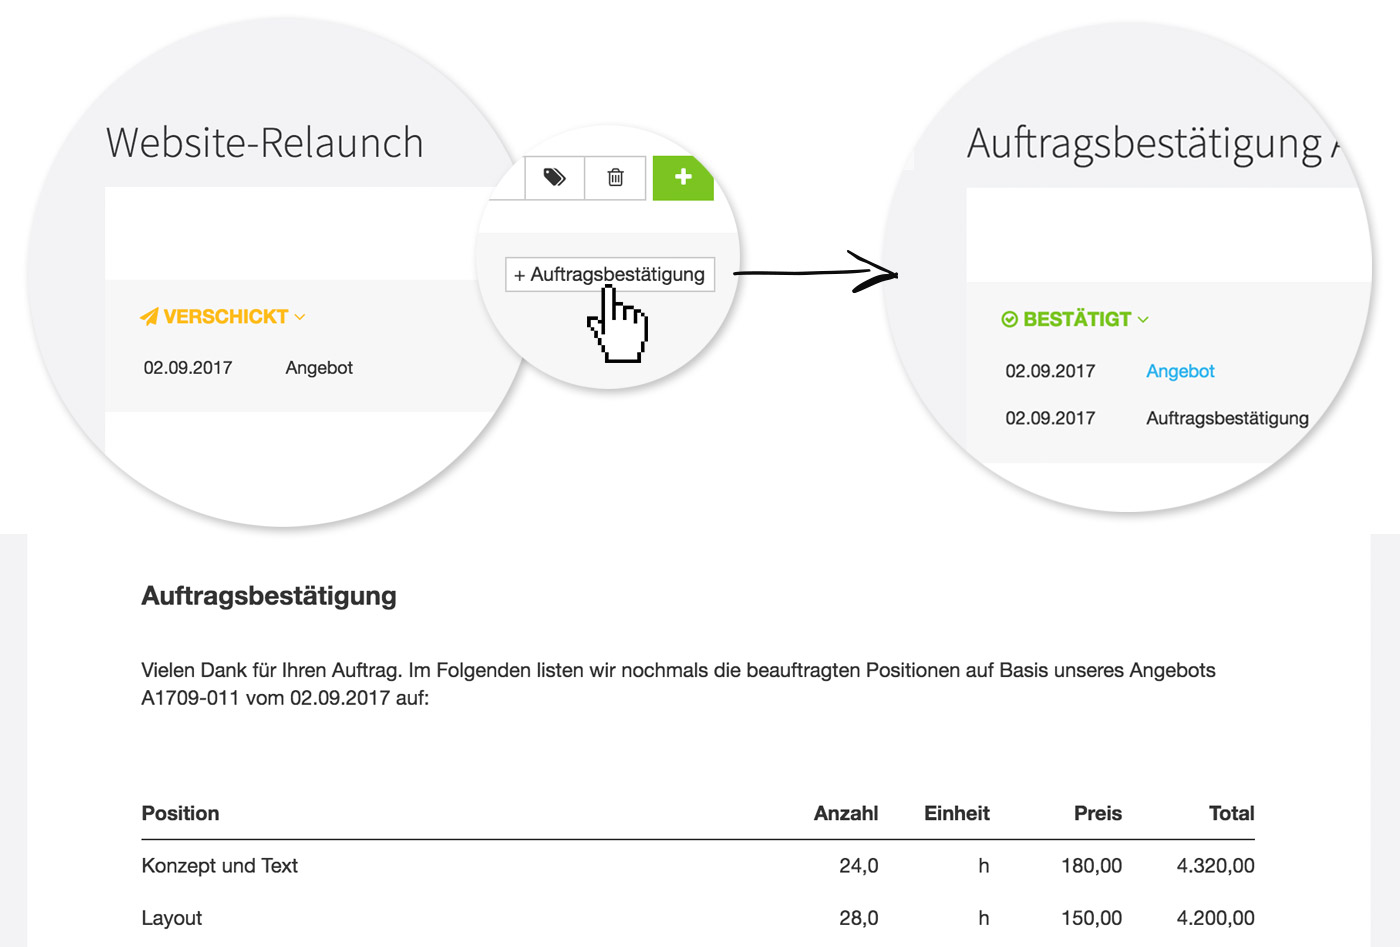Click the 24,0 quantity value
The height and width of the screenshot is (947, 1400).
(859, 866)
